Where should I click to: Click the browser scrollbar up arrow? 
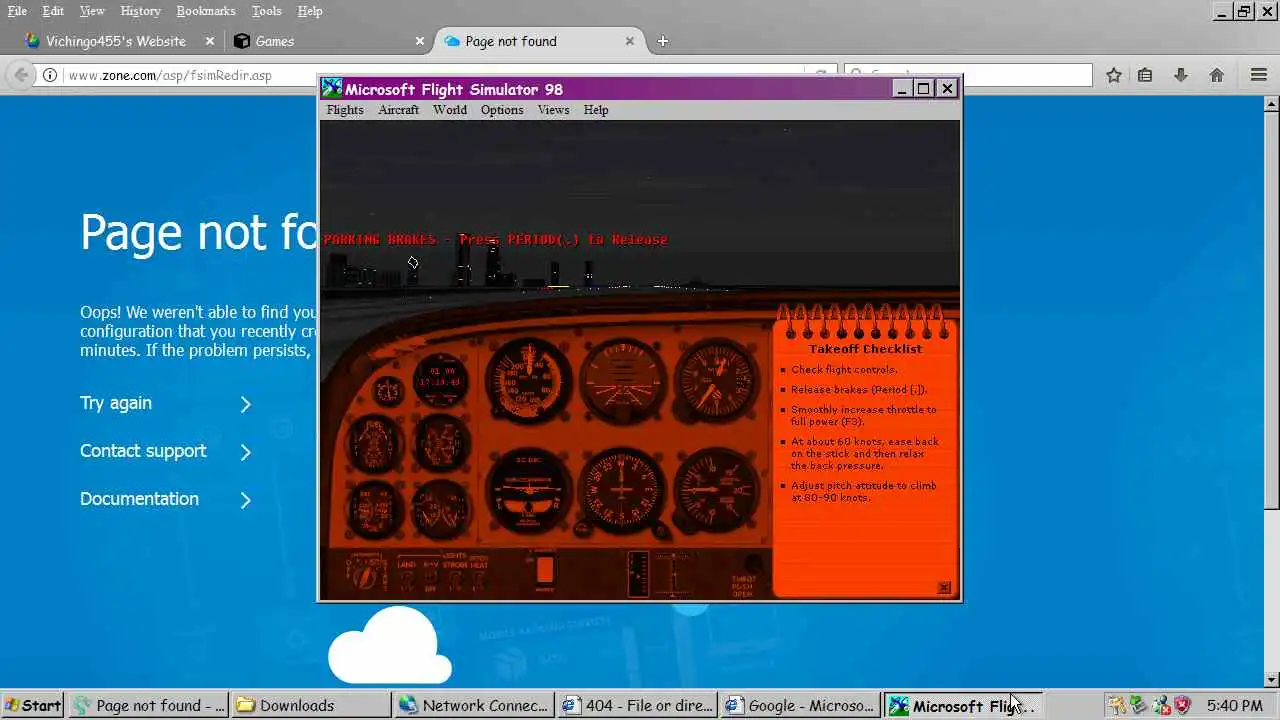point(1271,104)
